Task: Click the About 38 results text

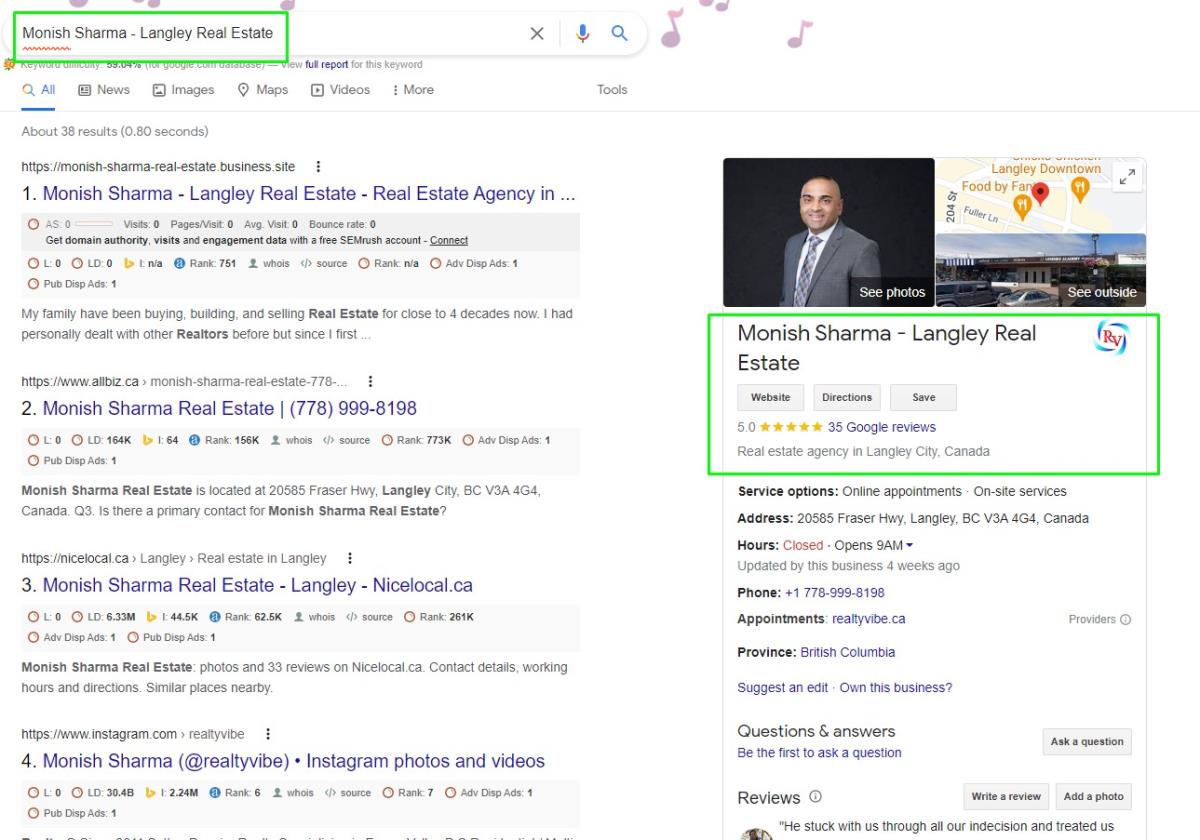Action: pyautogui.click(x=115, y=132)
